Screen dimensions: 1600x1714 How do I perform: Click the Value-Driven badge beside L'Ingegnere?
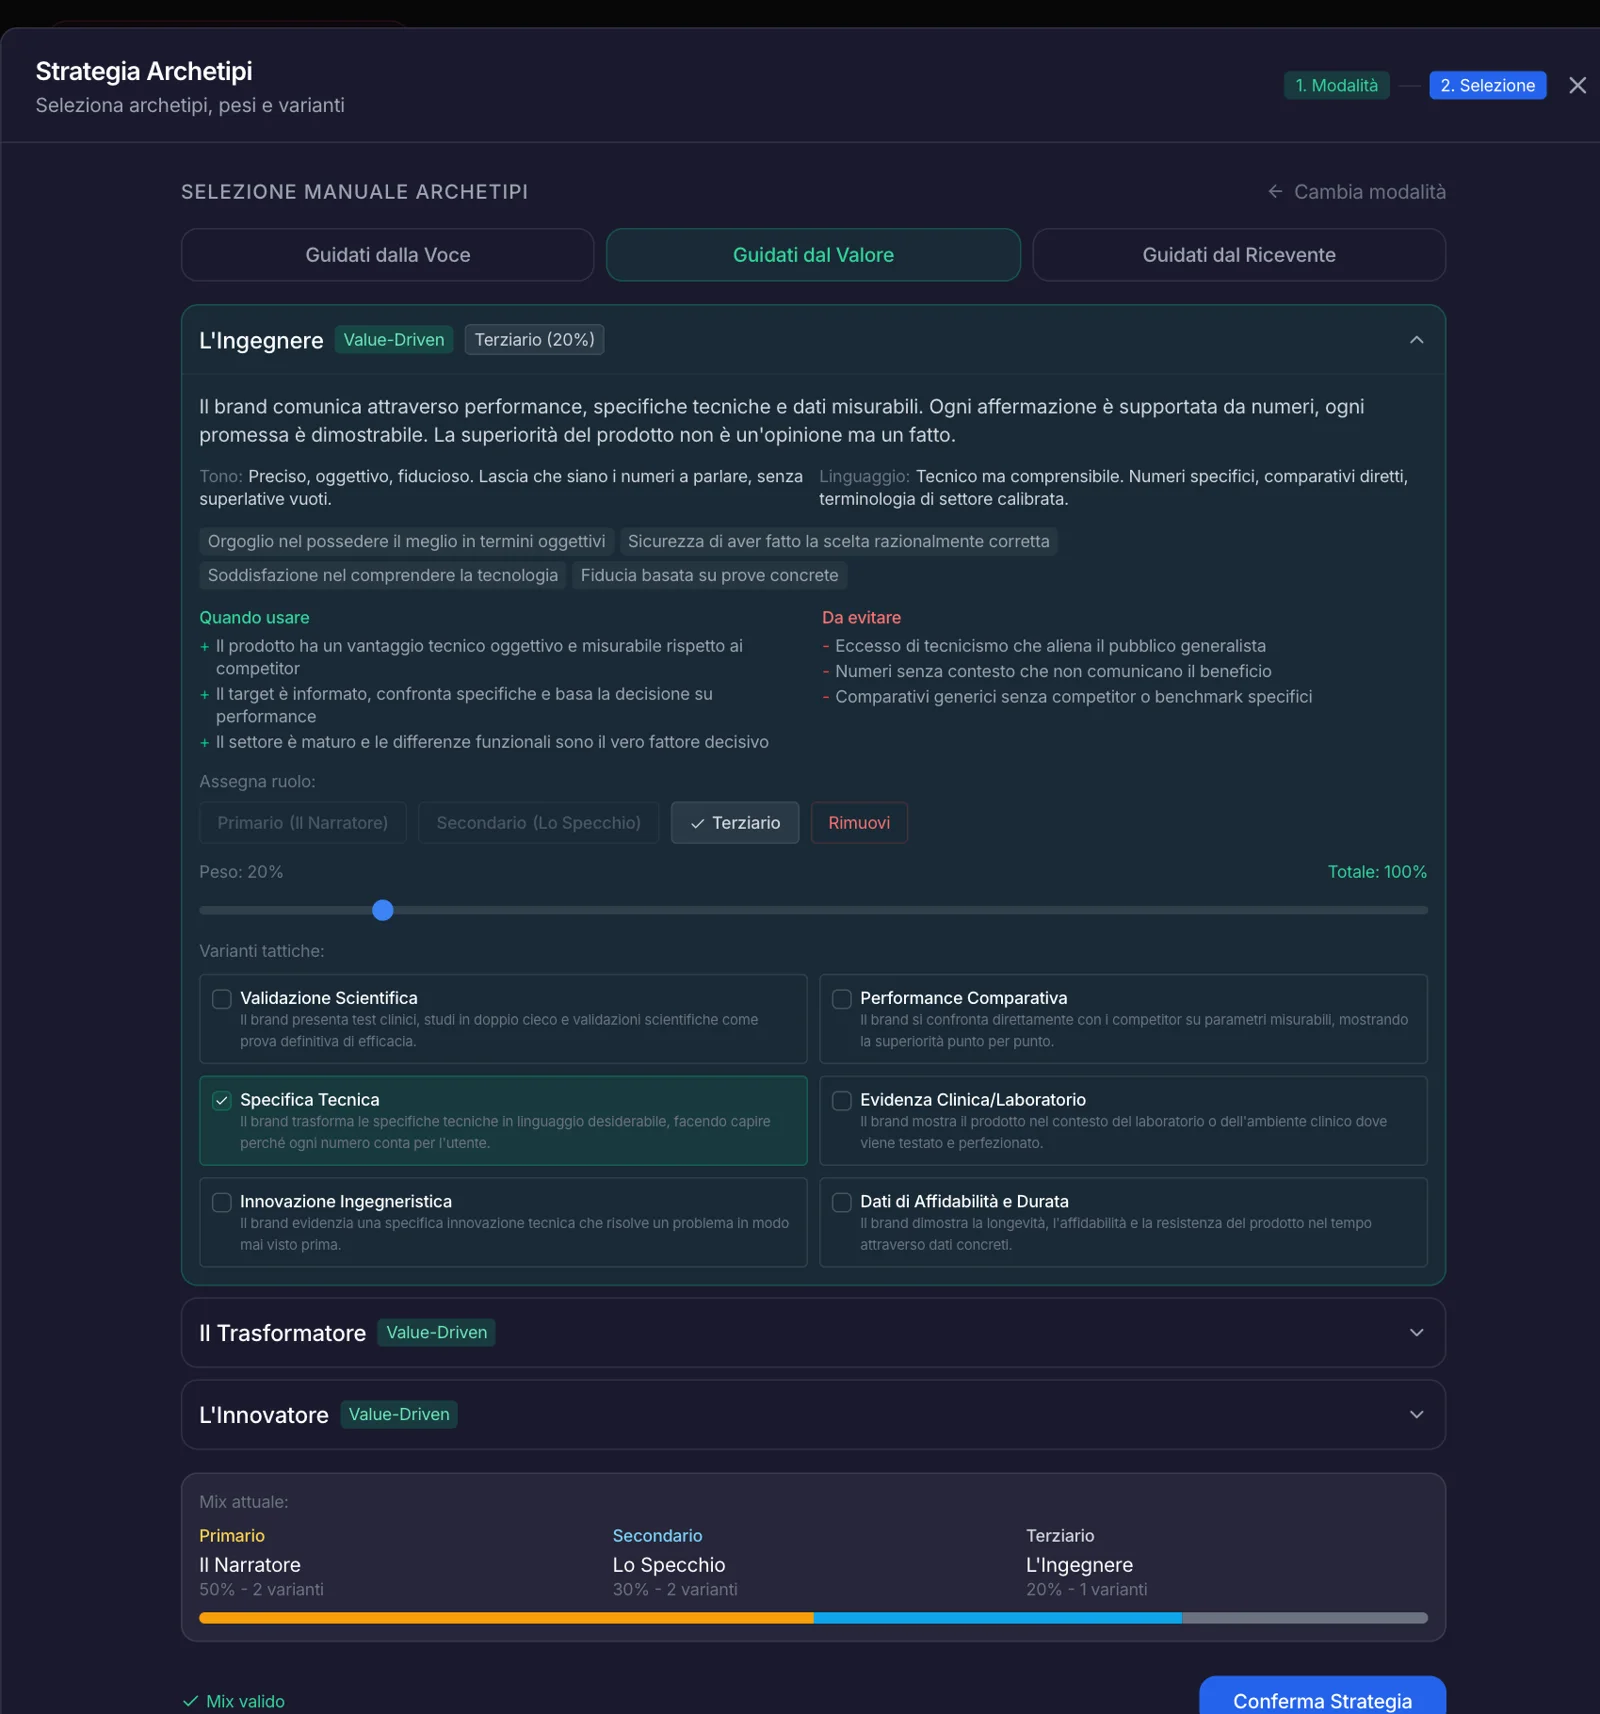click(394, 340)
